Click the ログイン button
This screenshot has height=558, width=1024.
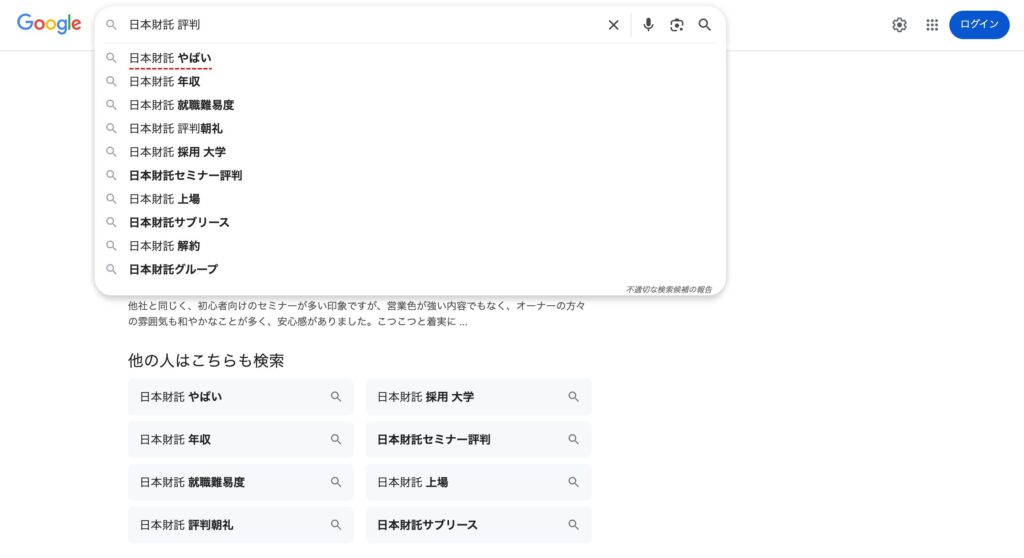[x=979, y=25]
